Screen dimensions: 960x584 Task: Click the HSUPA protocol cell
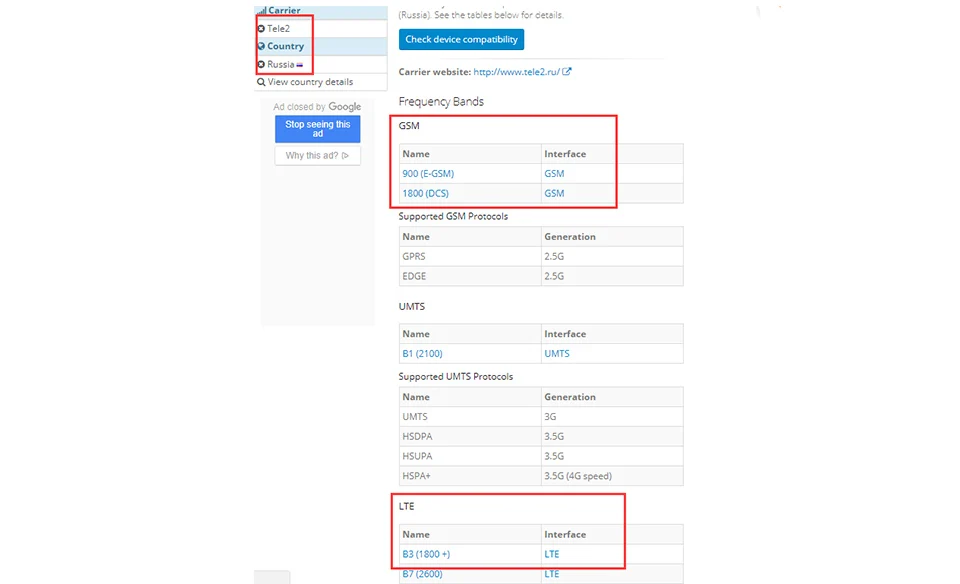pyautogui.click(x=470, y=456)
